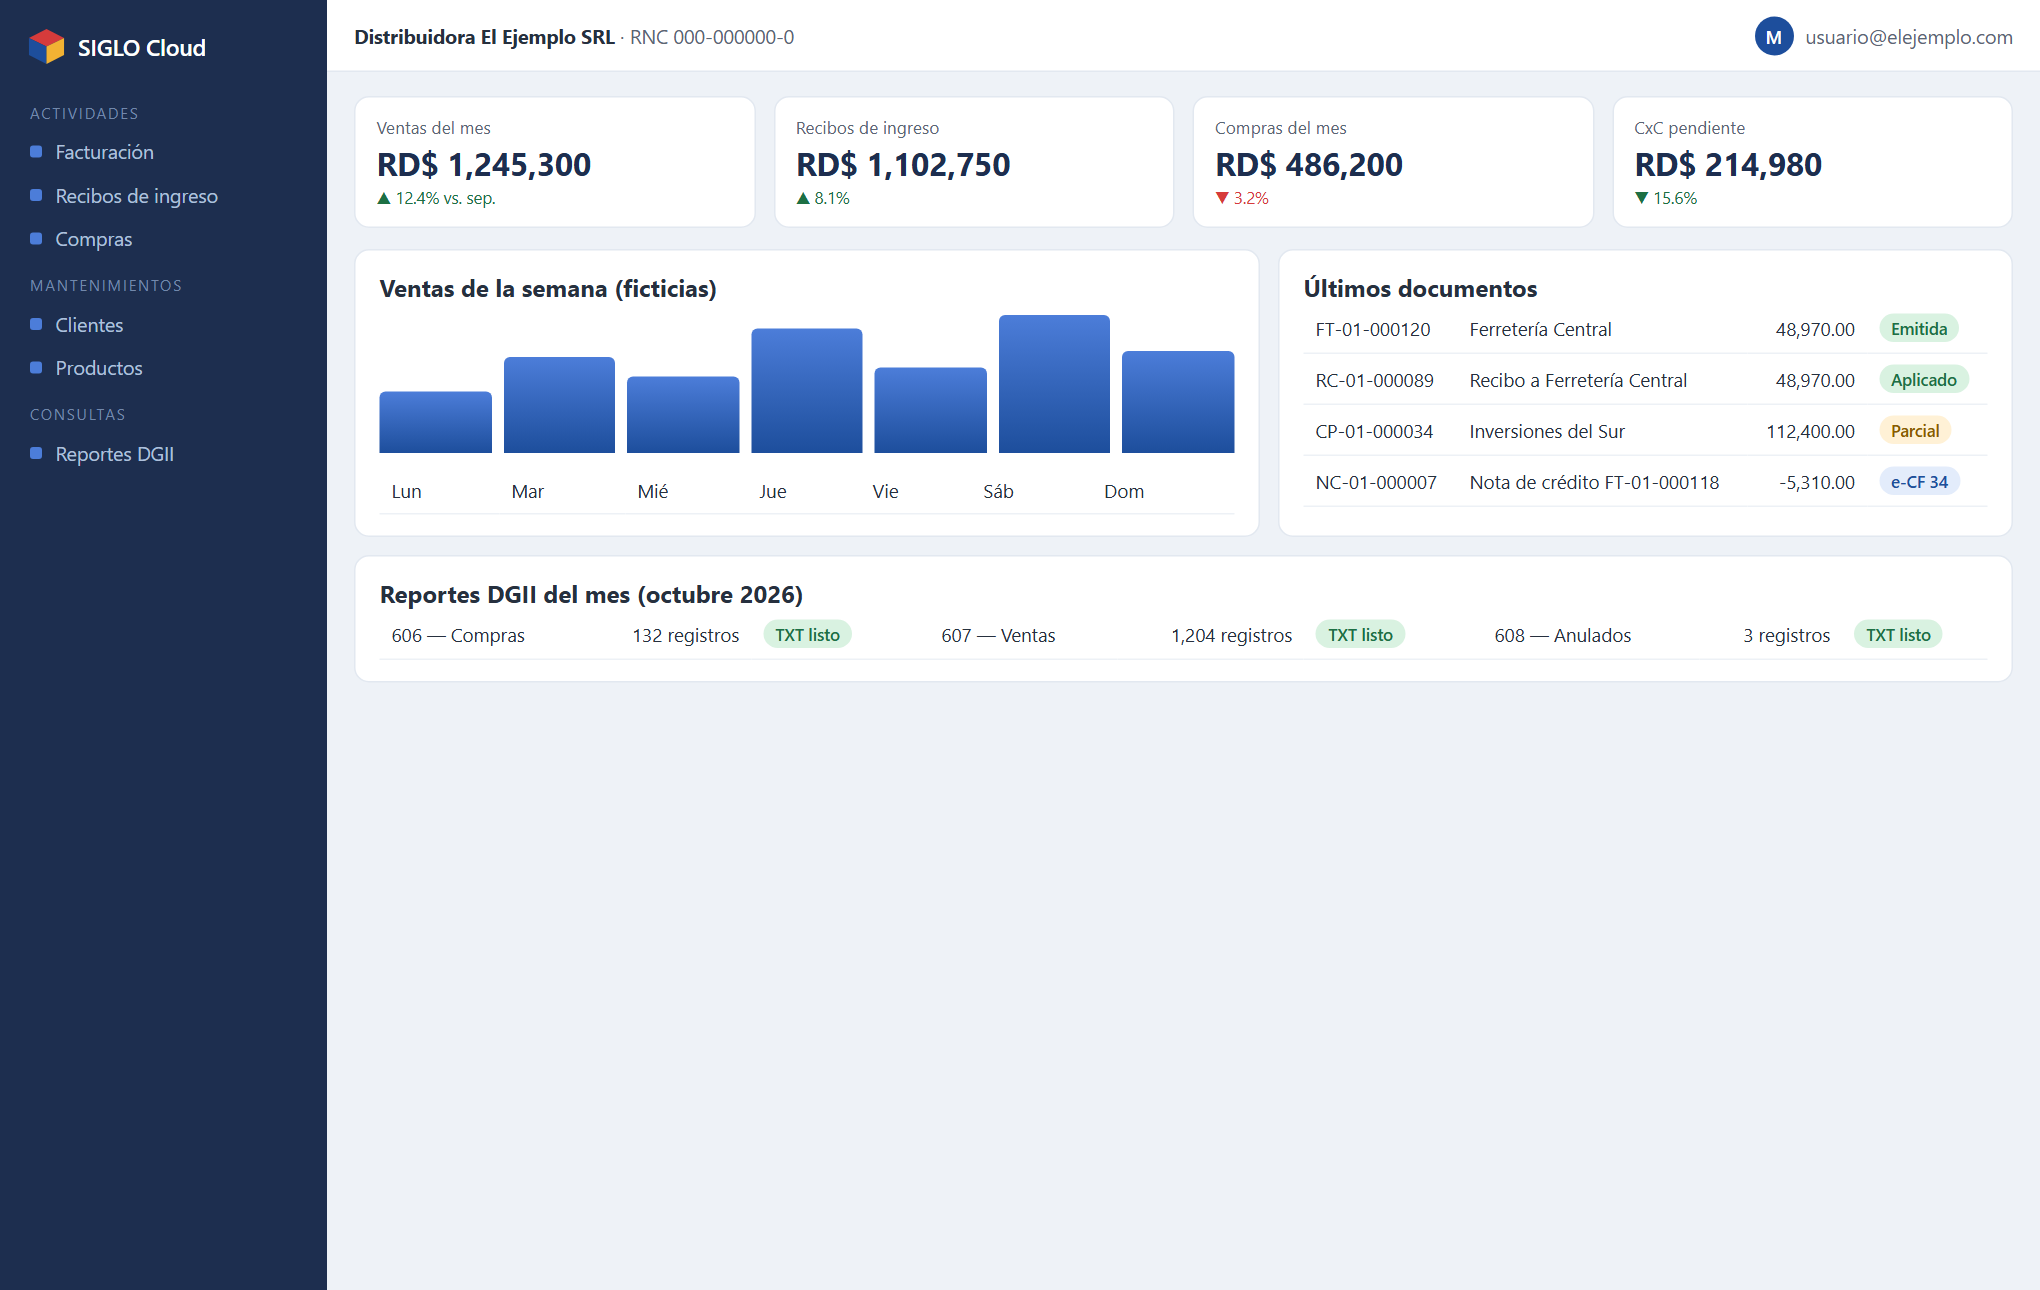Image resolution: width=2040 pixels, height=1290 pixels.
Task: Click Nota de crédito FT-01-000118 description
Action: [x=1594, y=483]
